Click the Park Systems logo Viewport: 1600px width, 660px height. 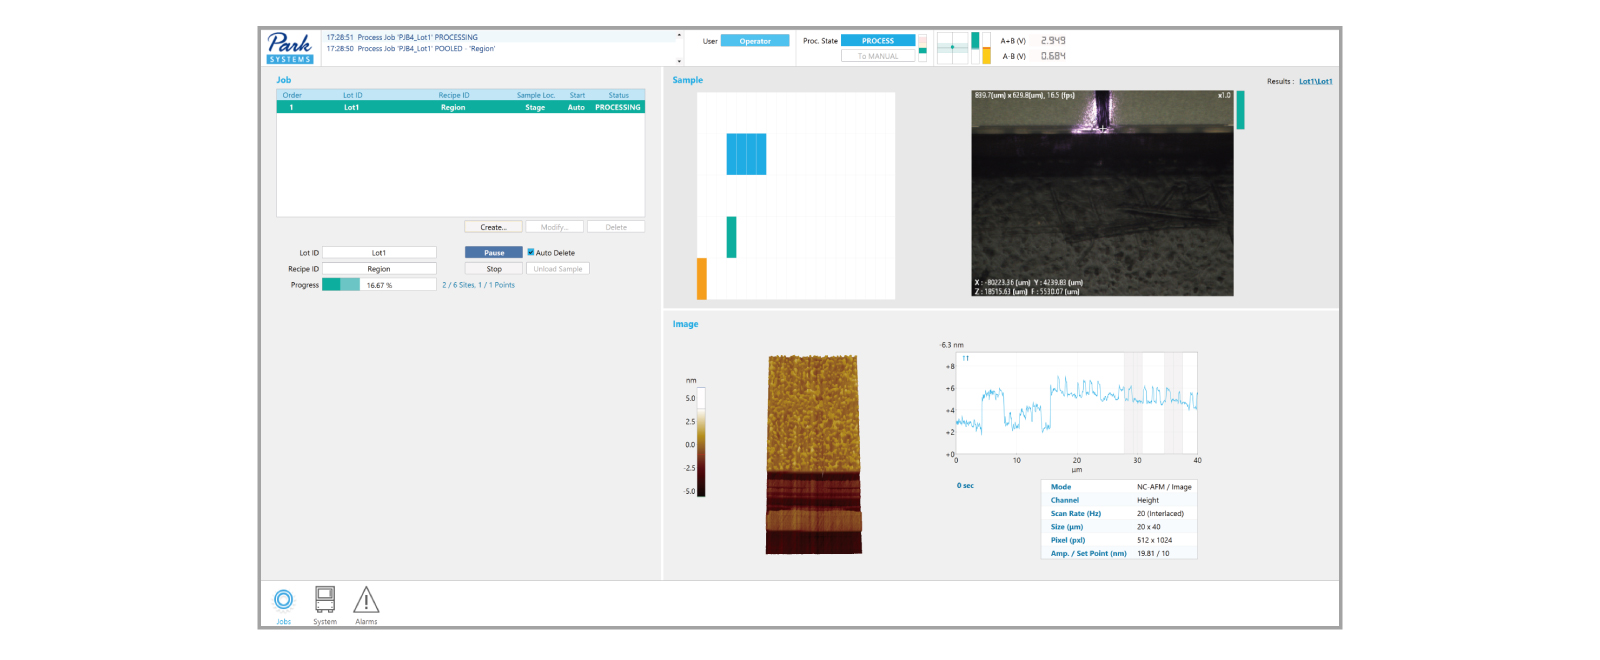290,47
